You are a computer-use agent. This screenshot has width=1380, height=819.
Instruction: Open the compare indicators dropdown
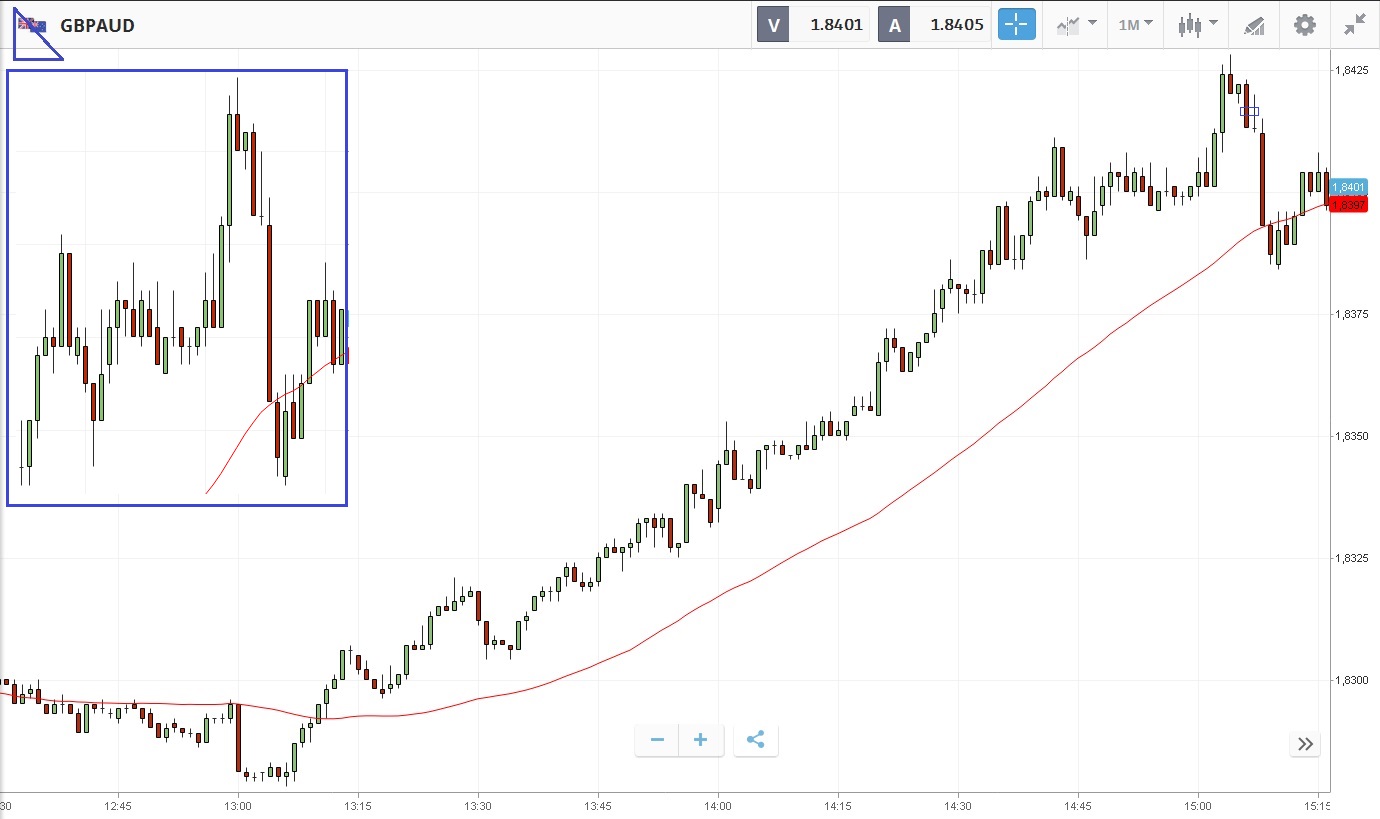pos(1076,25)
